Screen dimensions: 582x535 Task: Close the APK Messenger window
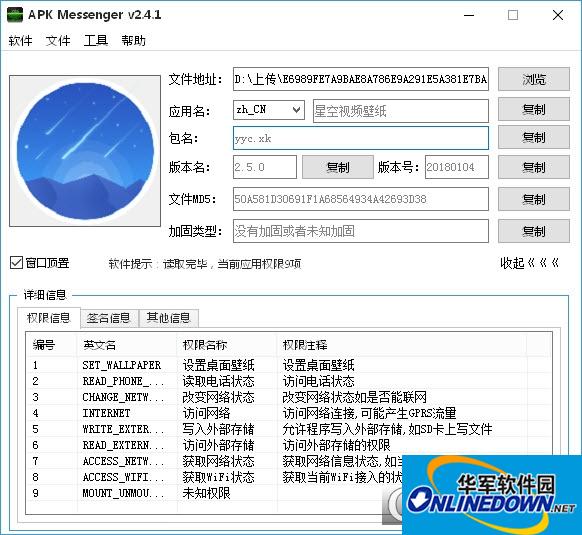click(558, 15)
